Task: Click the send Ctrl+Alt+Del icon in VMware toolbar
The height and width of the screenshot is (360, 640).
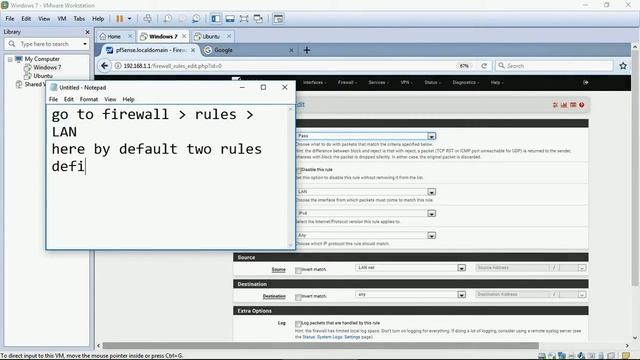Action: click(x=148, y=19)
